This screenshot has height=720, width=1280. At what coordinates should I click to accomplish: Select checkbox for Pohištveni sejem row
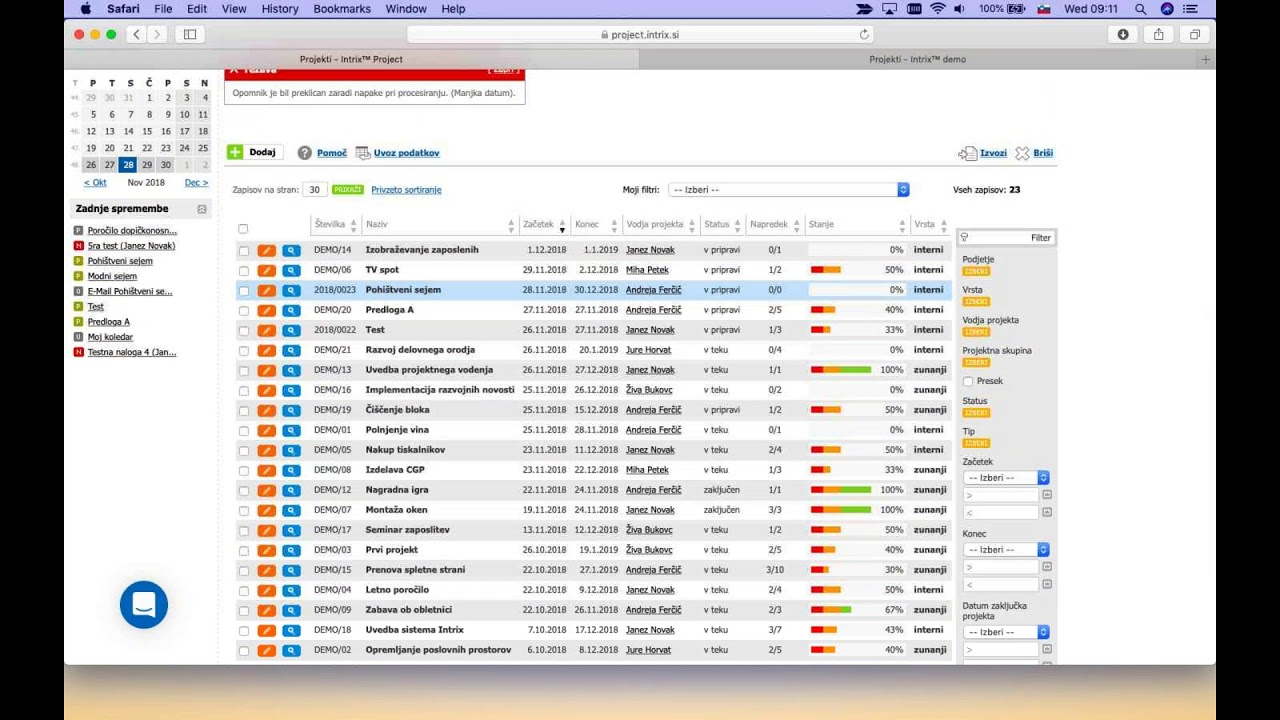click(243, 290)
